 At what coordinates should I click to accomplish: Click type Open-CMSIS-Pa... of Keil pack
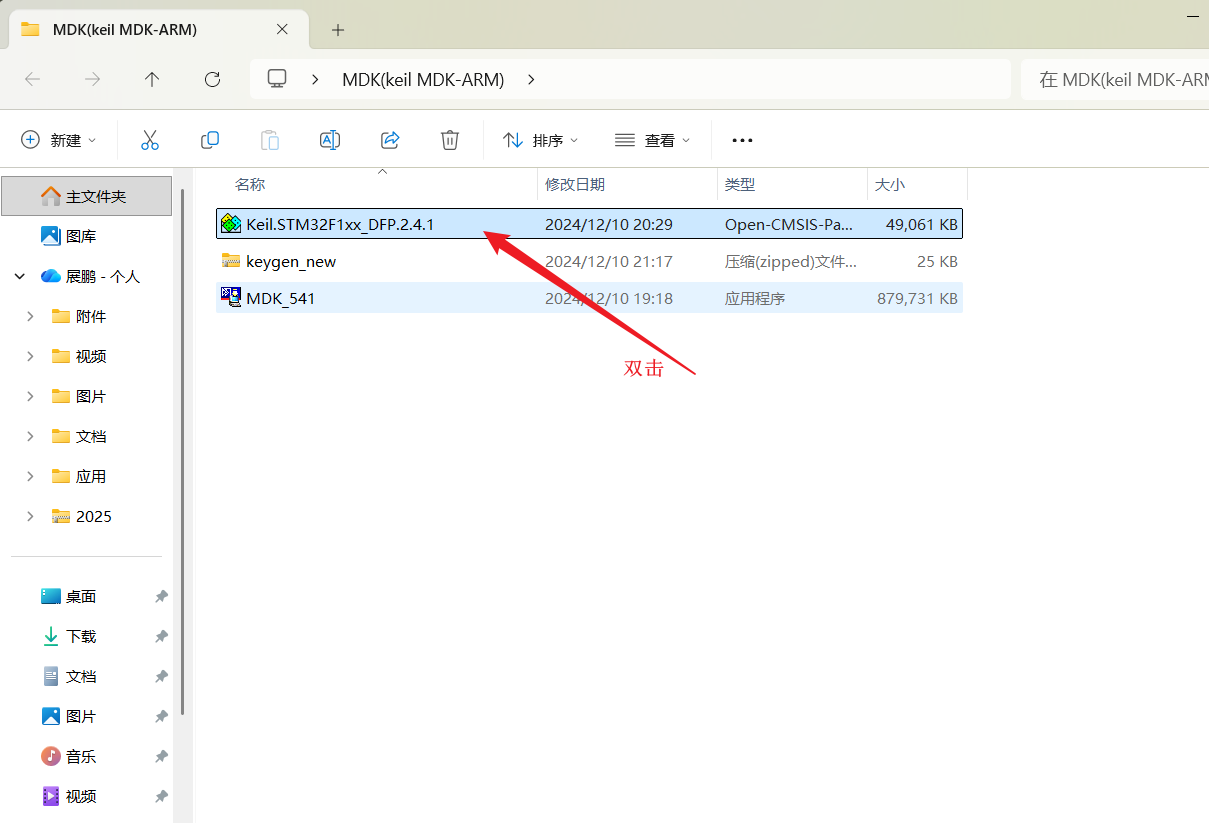[790, 225]
